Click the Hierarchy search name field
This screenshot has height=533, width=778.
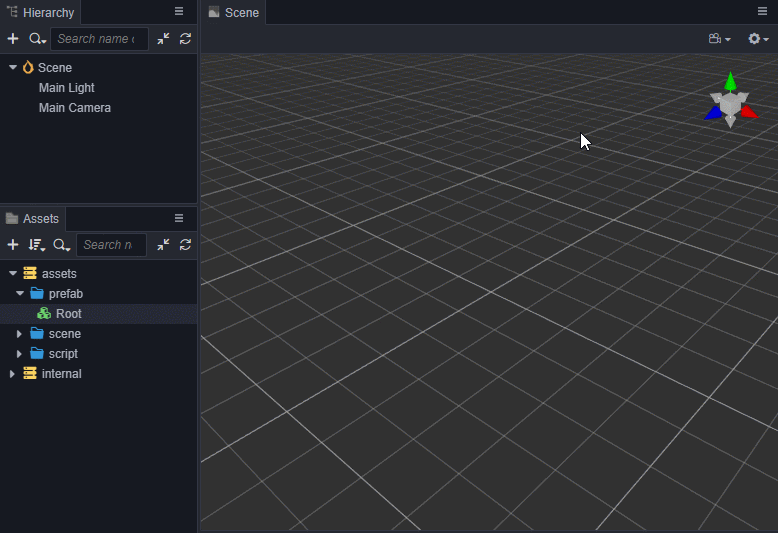[98, 39]
